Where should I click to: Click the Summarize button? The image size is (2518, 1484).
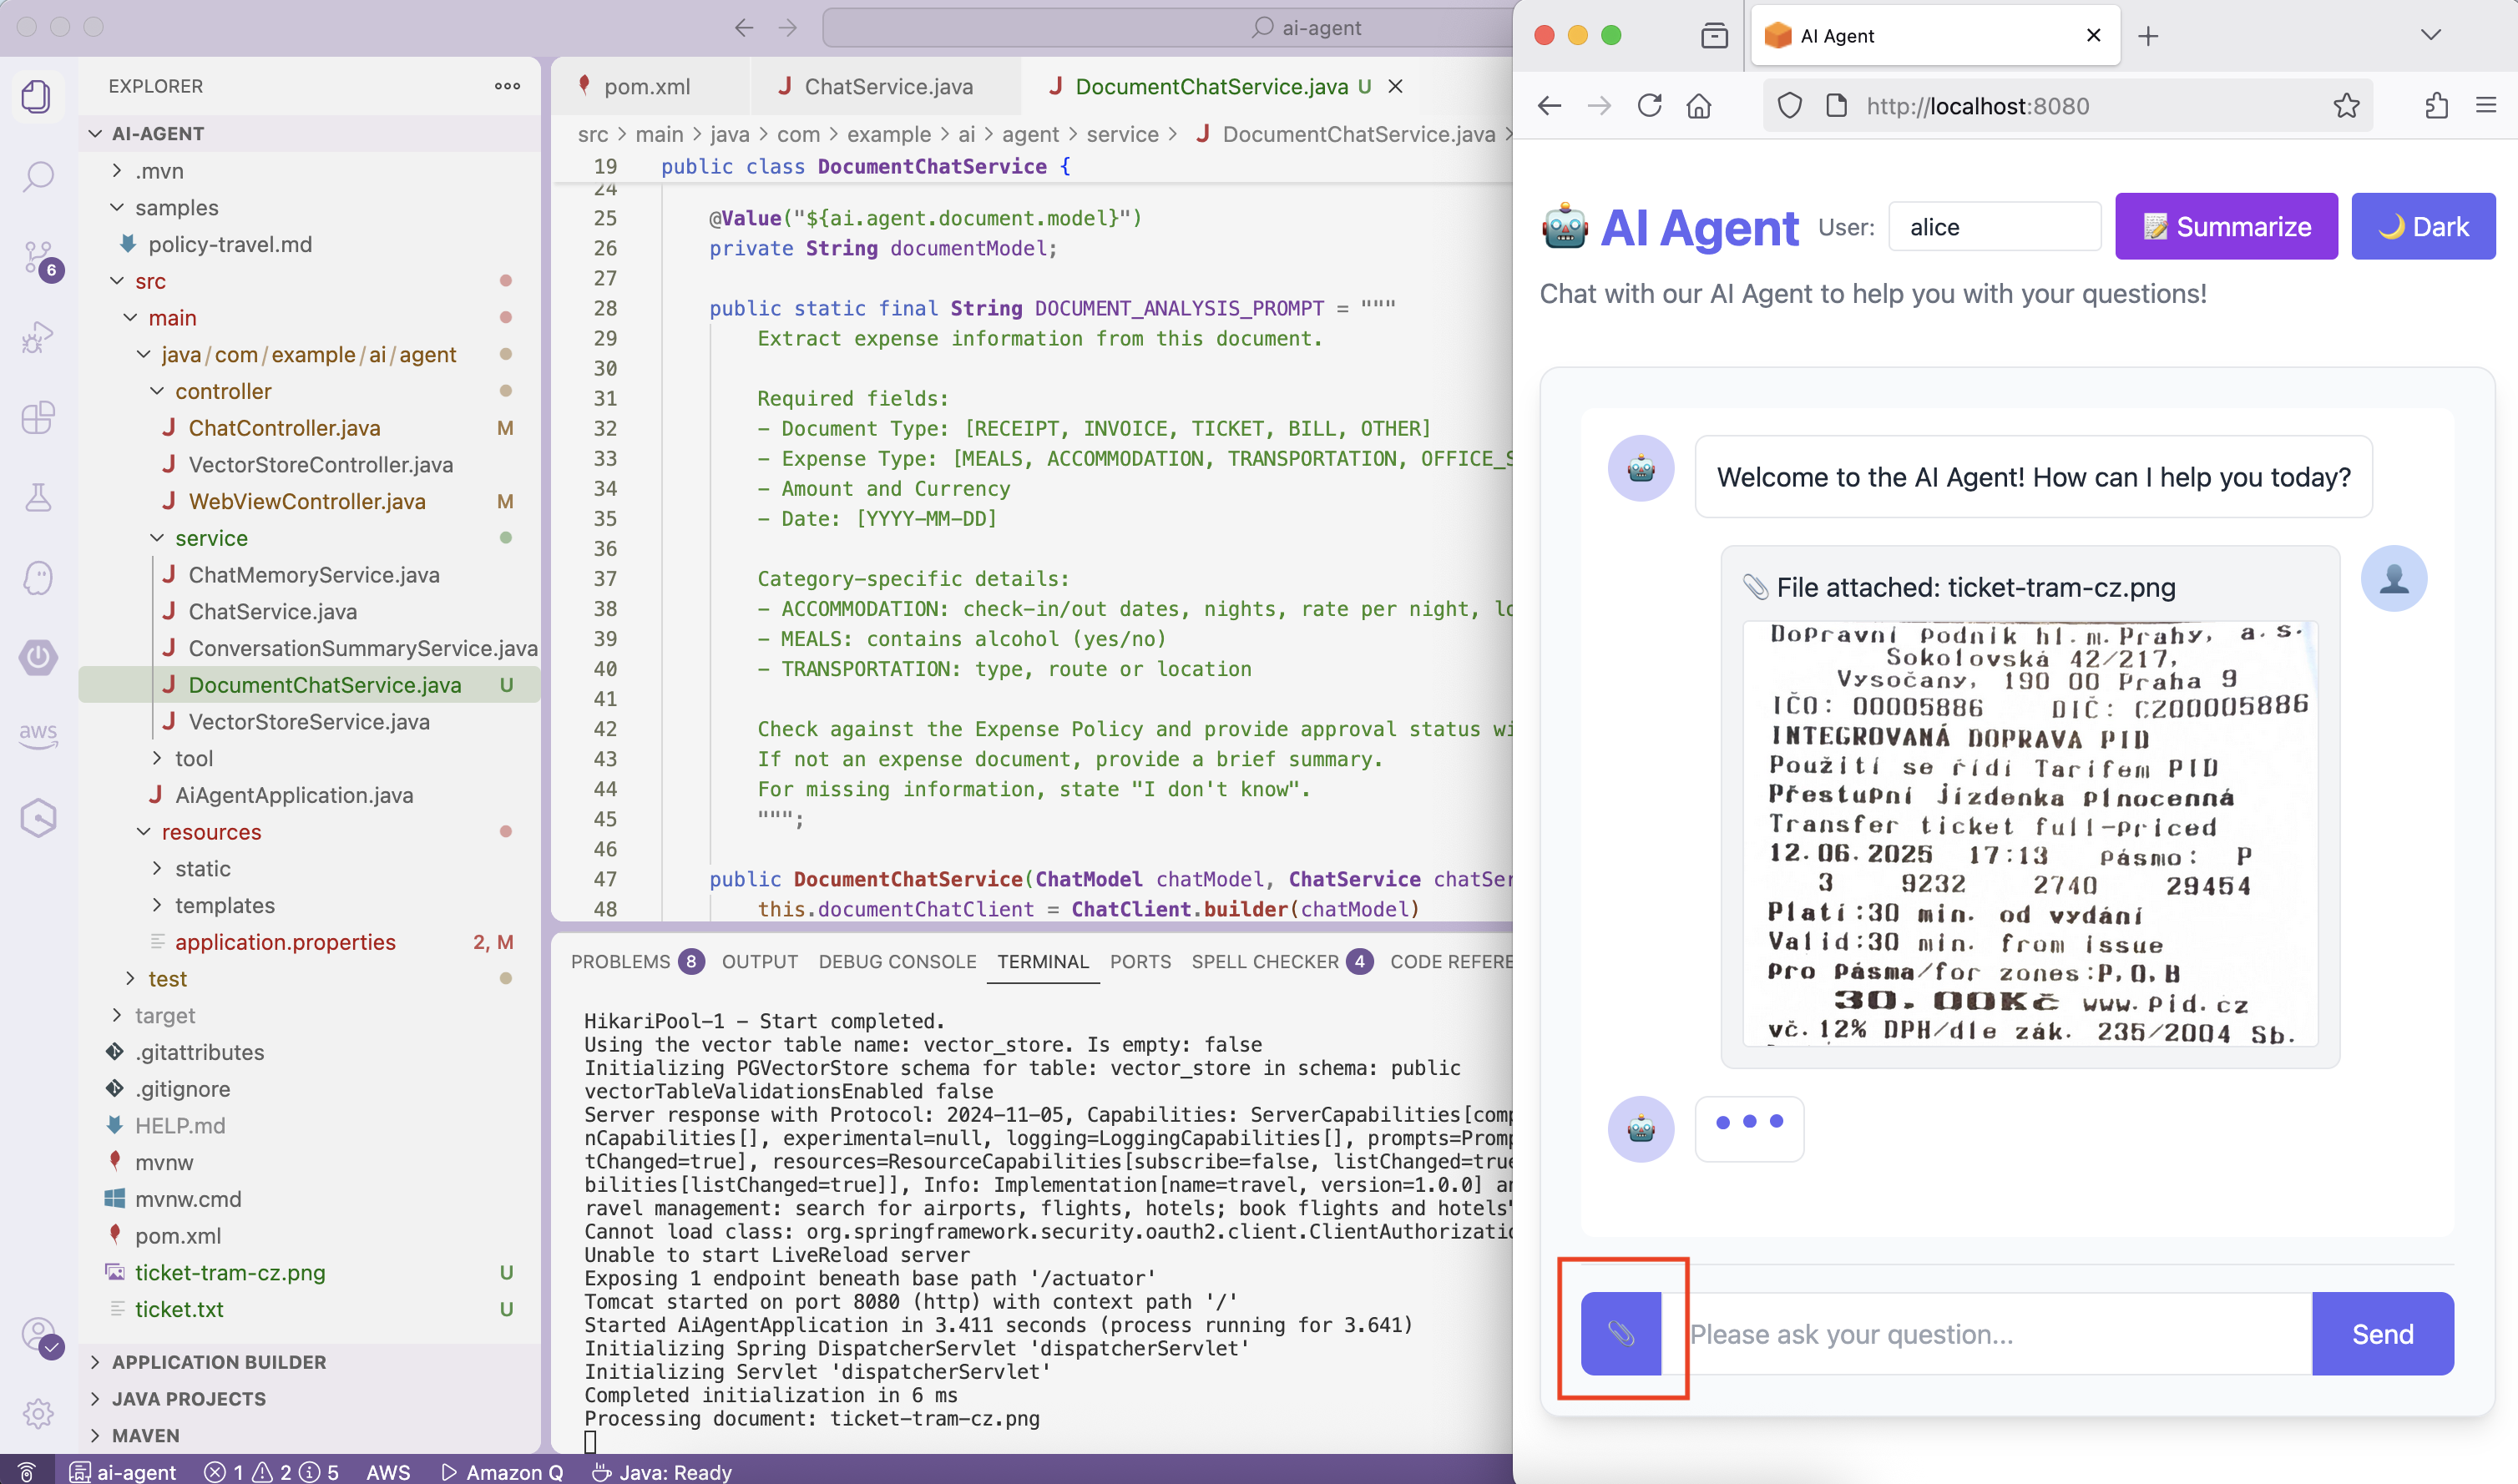[2225, 227]
